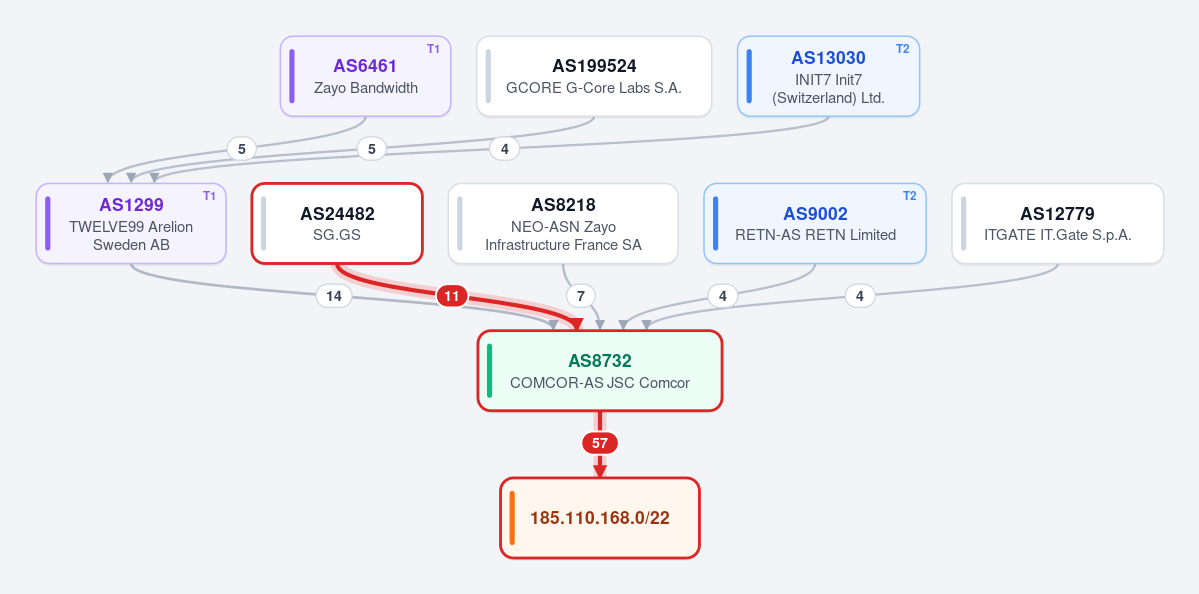Click the AS199524 GCORE node
Image resolution: width=1199 pixels, height=594 pixels.
[x=594, y=76]
